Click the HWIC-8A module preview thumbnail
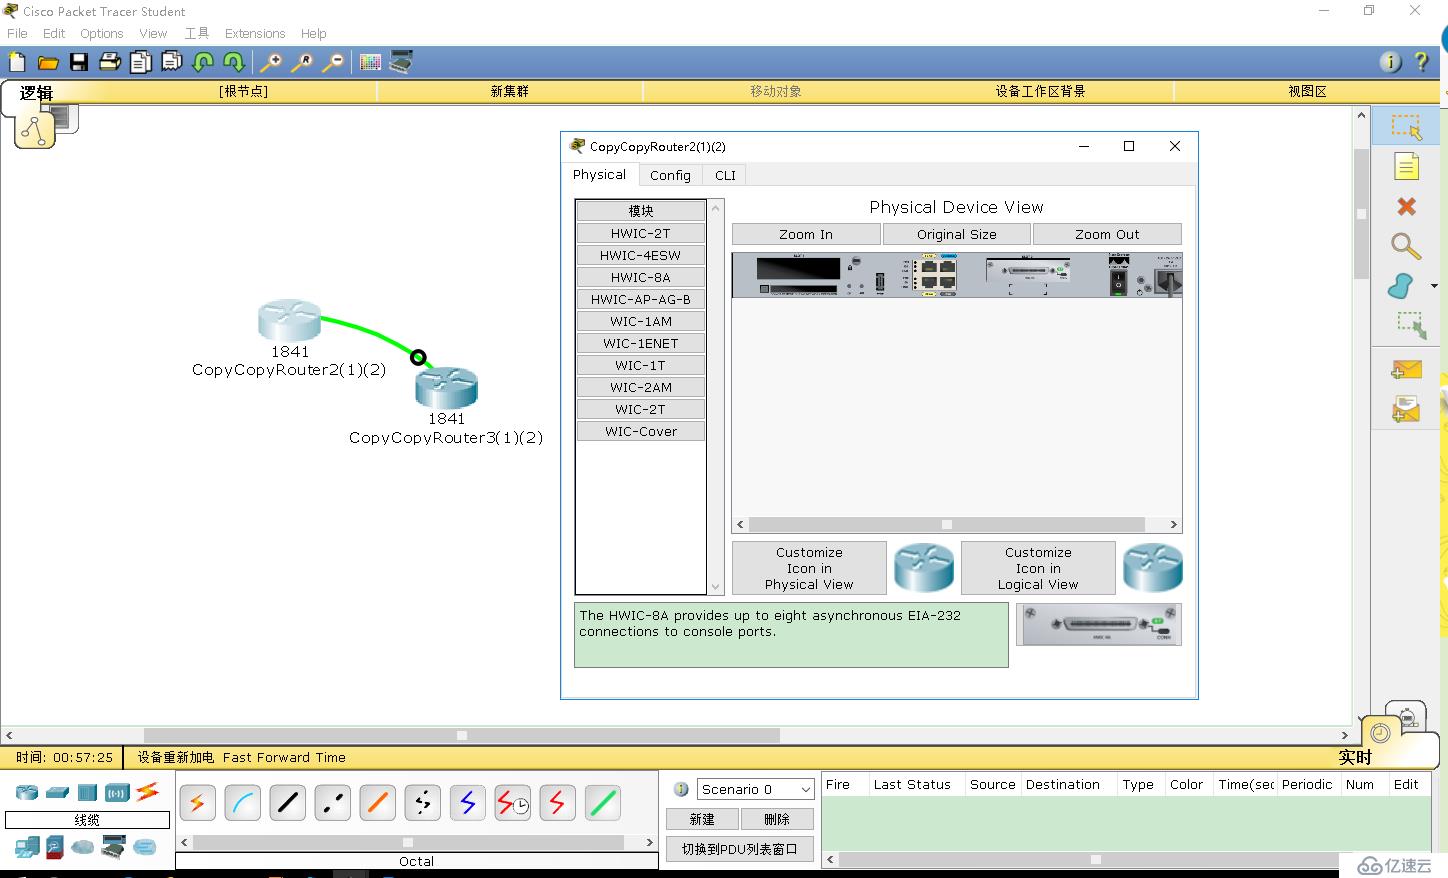 pyautogui.click(x=1099, y=624)
